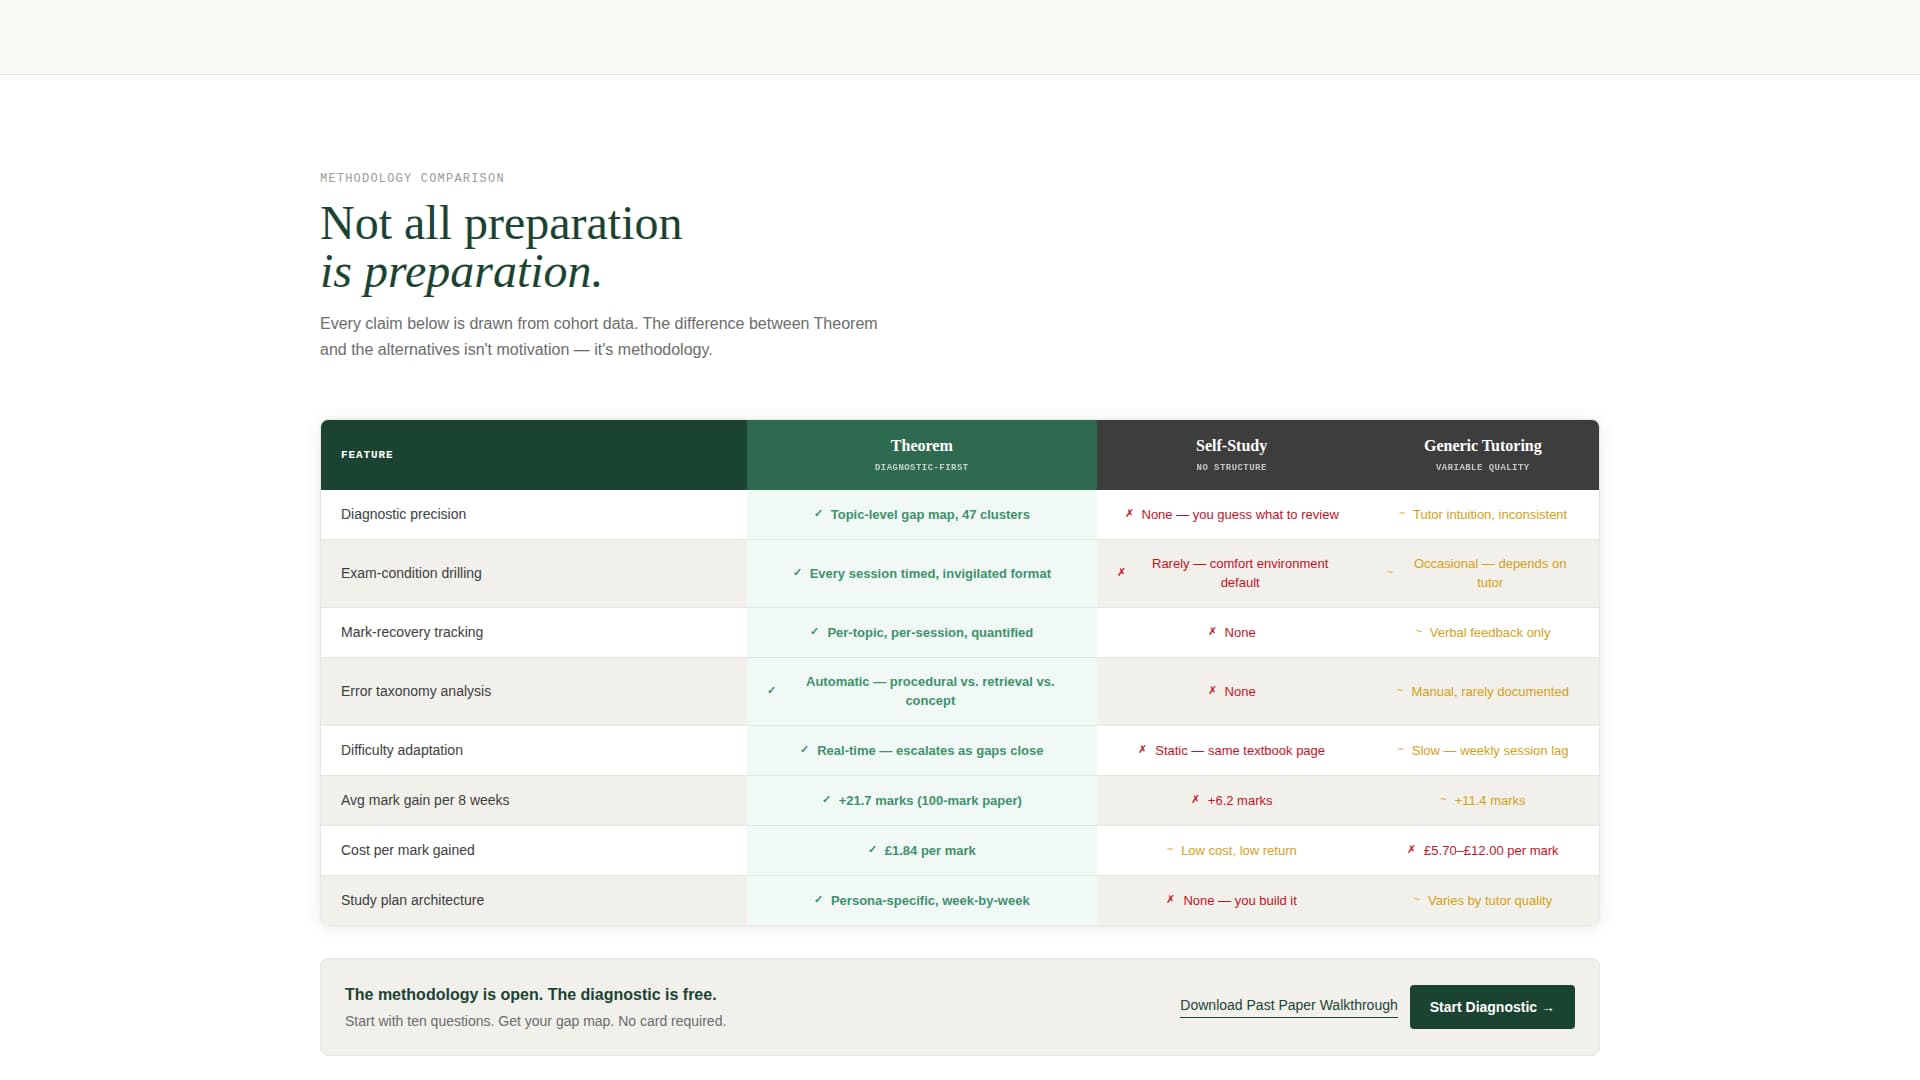This screenshot has width=1920, height=1080.
Task: Click checkmark beside Real-time escalates as gaps close
Action: (804, 750)
